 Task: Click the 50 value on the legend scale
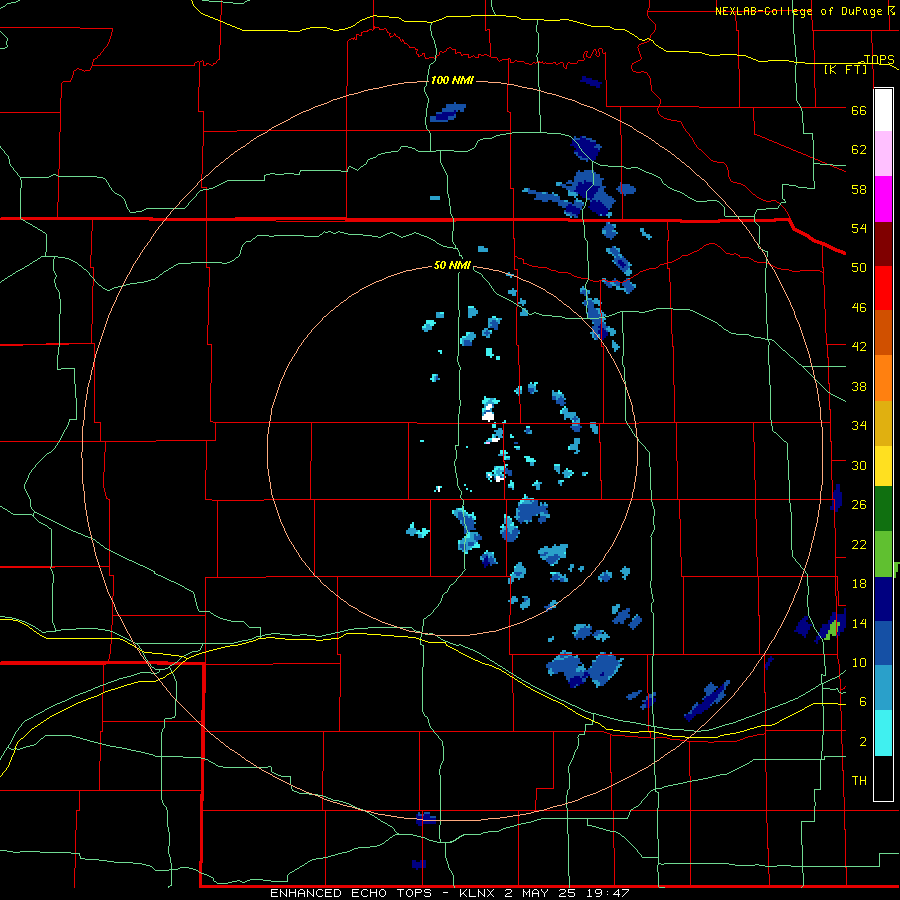859,268
